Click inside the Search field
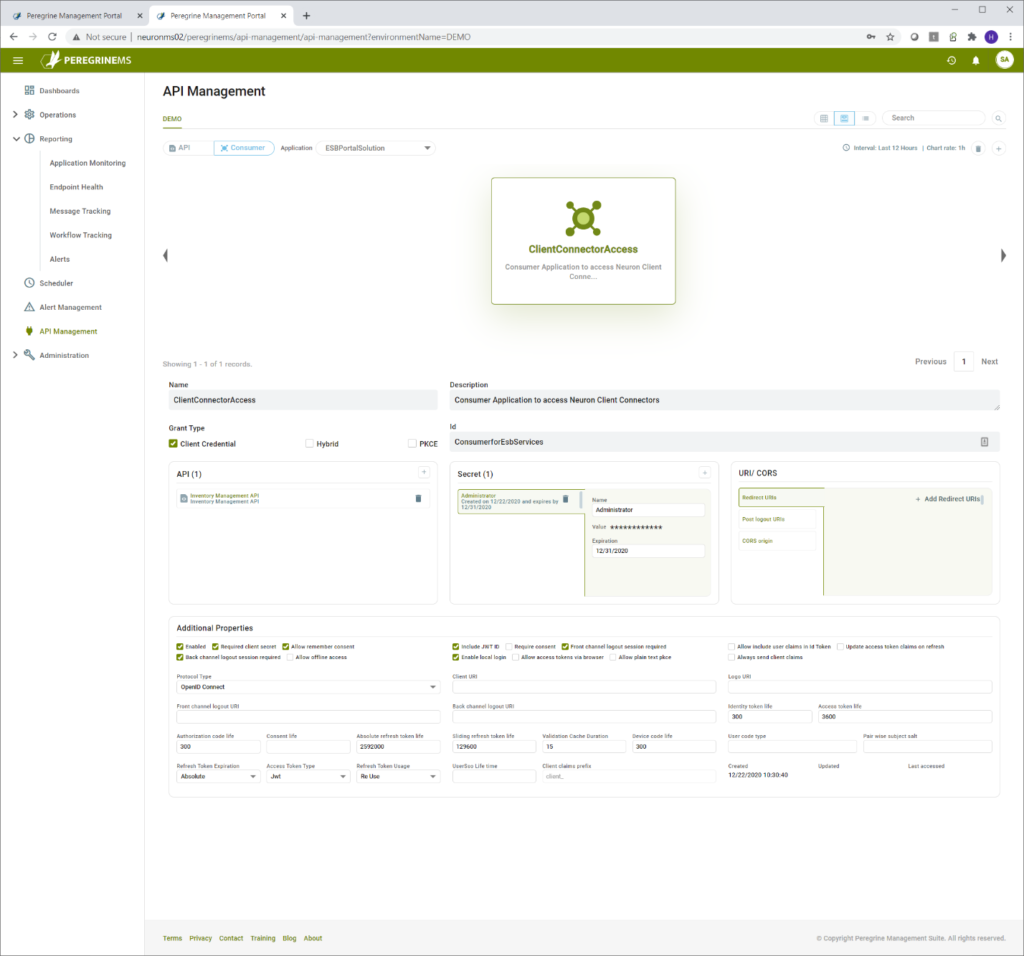Viewport: 1024px width, 956px height. click(931, 117)
